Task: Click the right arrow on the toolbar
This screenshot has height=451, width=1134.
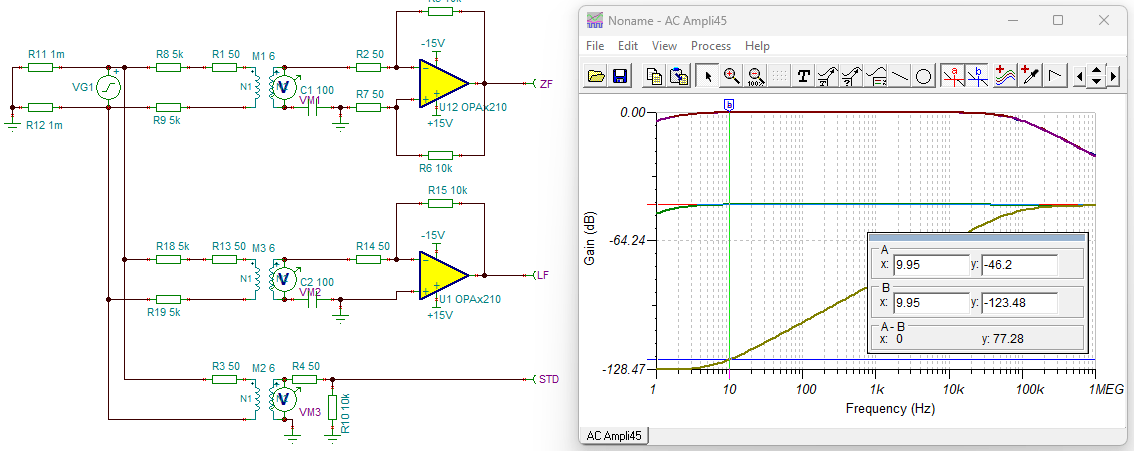Action: pos(1114,77)
